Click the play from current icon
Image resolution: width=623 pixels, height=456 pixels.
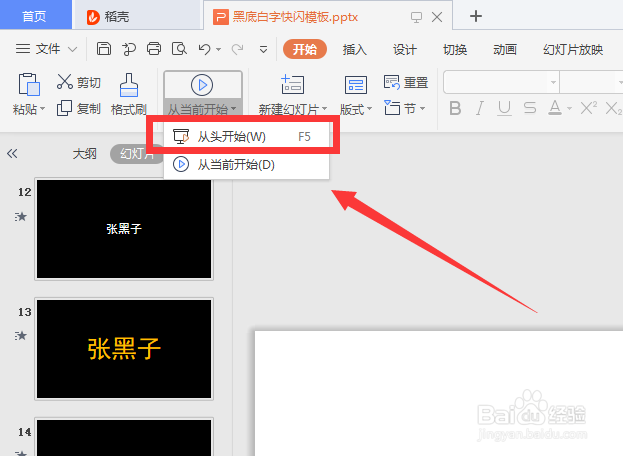coord(202,85)
